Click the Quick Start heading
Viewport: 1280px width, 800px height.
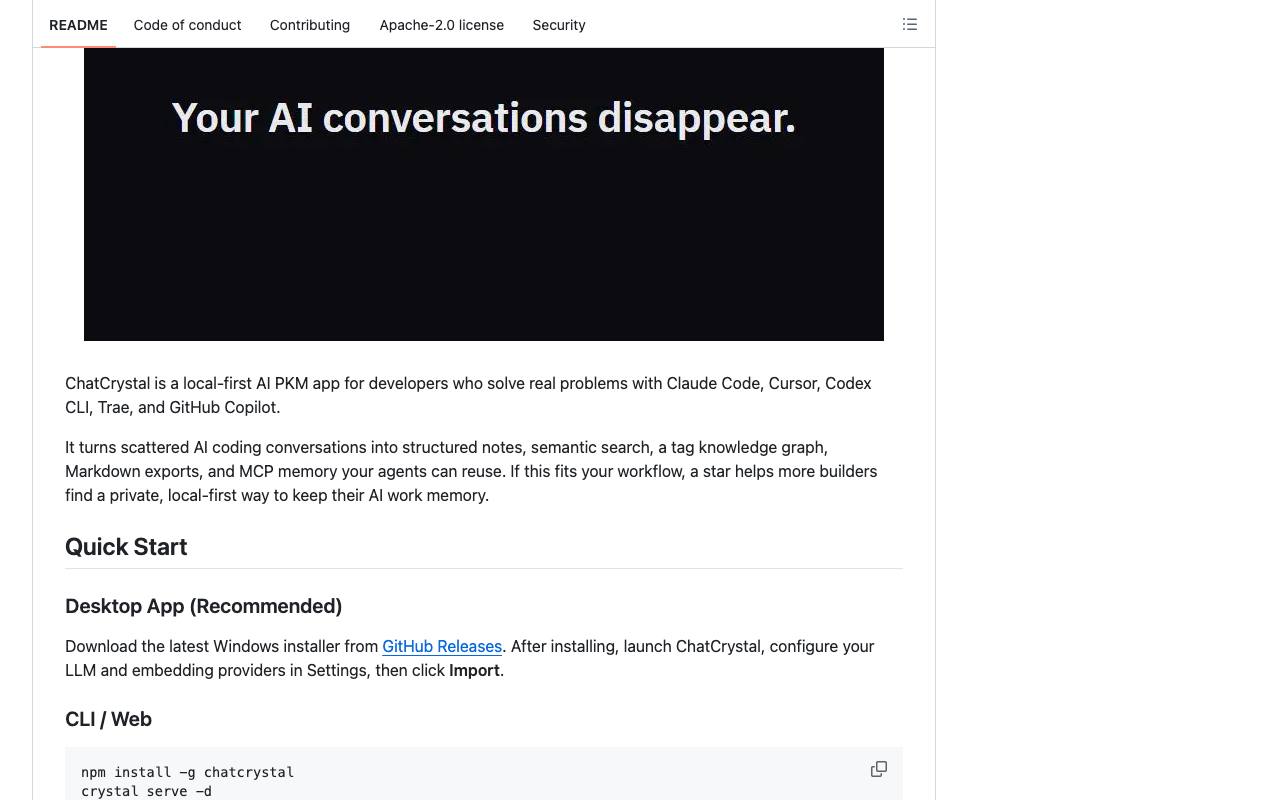[126, 547]
